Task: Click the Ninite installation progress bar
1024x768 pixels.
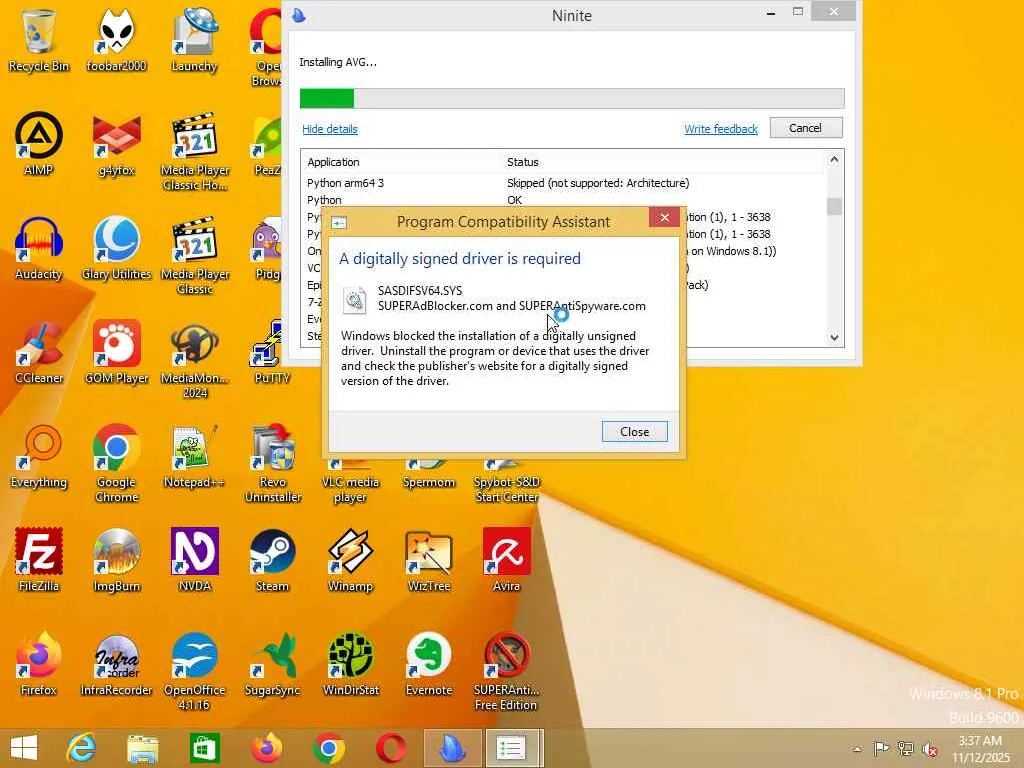Action: coord(571,99)
